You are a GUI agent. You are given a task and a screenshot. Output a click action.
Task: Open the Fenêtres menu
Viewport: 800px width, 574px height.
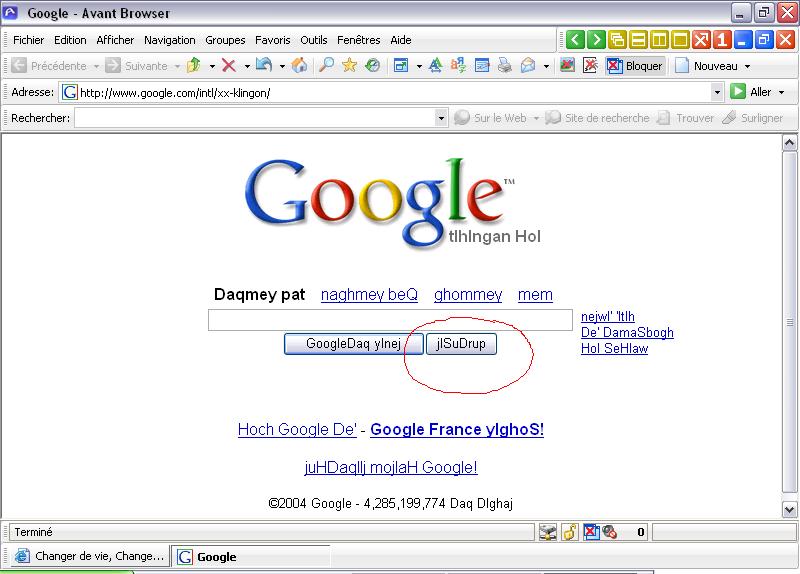[358, 40]
